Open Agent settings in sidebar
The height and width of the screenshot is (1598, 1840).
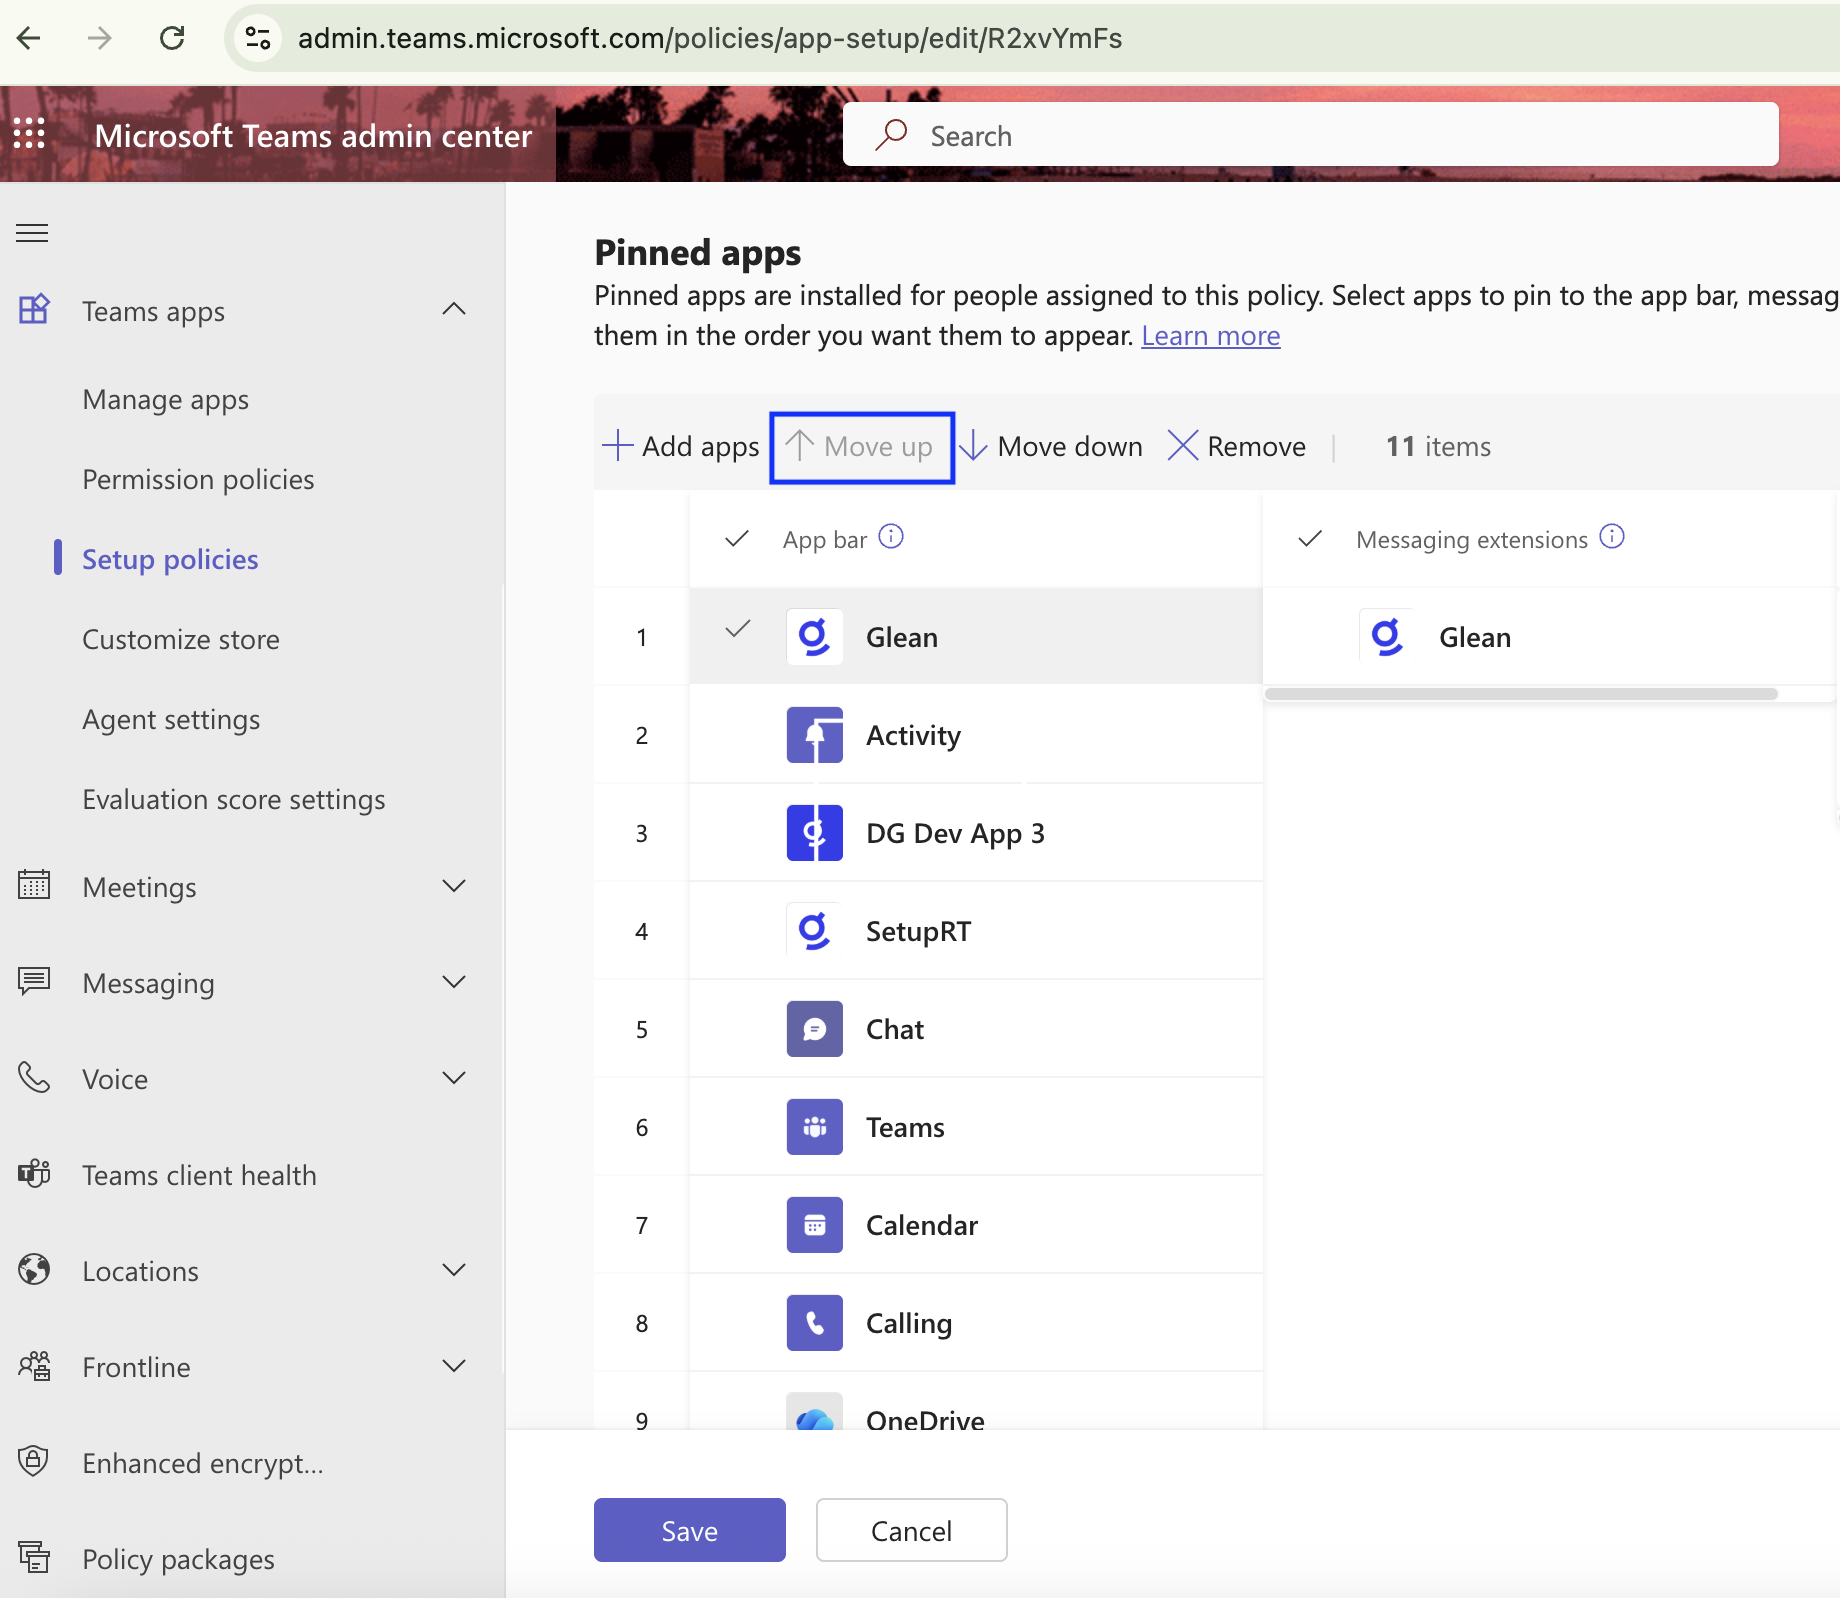(171, 720)
